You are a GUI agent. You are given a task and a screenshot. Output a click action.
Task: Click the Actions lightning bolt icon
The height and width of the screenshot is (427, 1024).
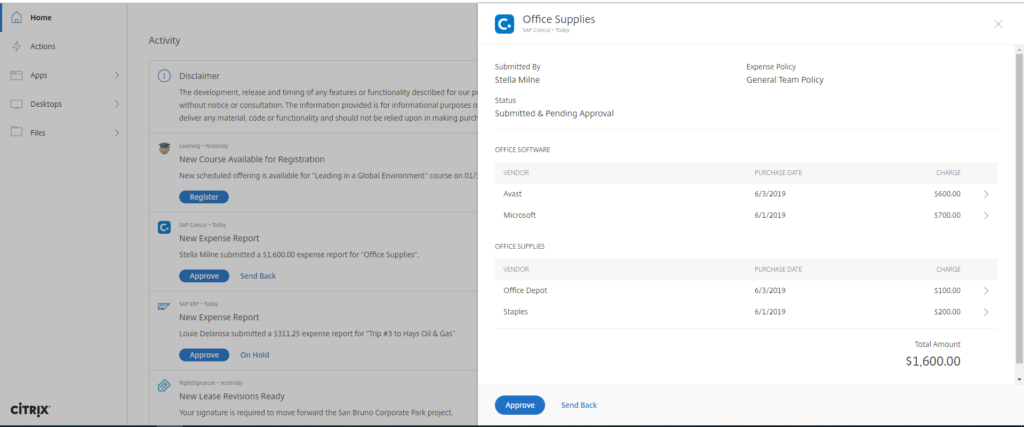point(17,46)
